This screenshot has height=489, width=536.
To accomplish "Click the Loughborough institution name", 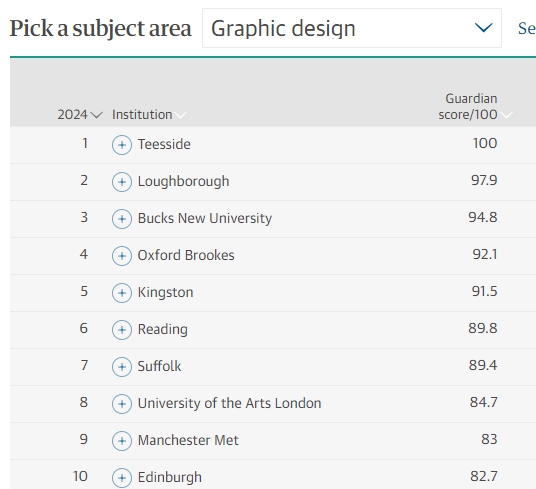I will 183,181.
